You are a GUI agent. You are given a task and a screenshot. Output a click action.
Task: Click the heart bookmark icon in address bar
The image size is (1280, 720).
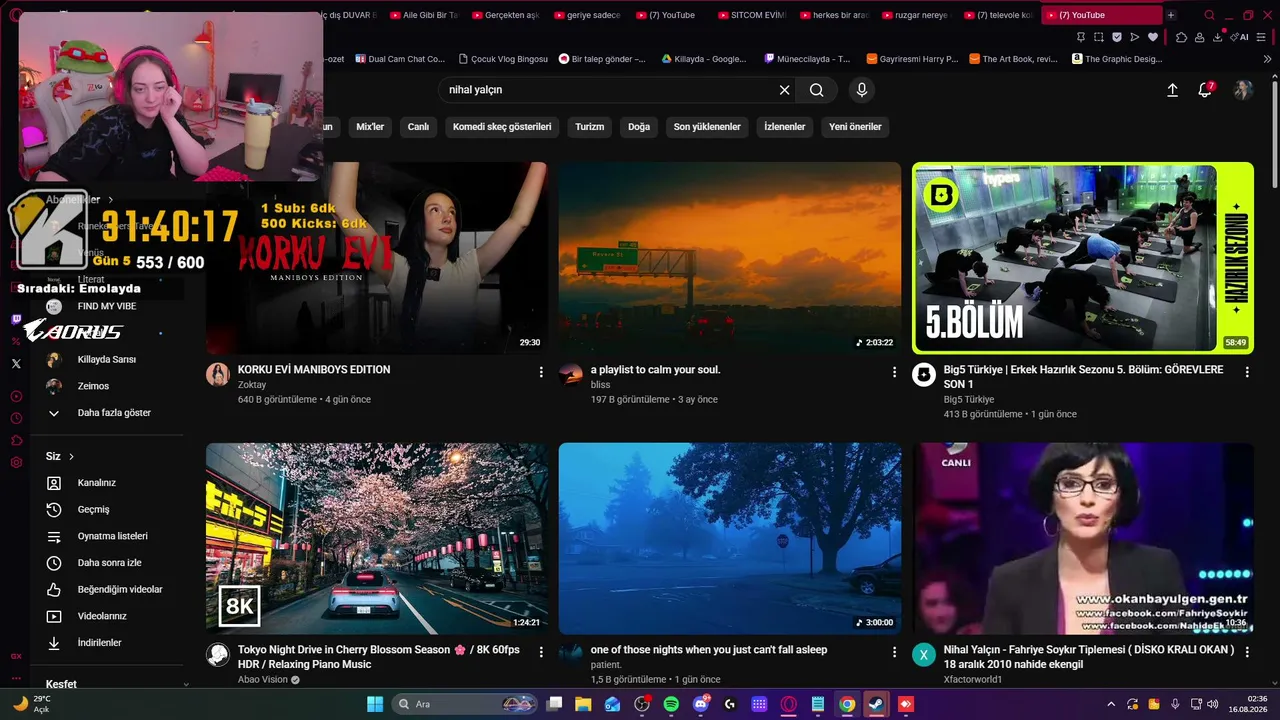pyautogui.click(x=1153, y=37)
